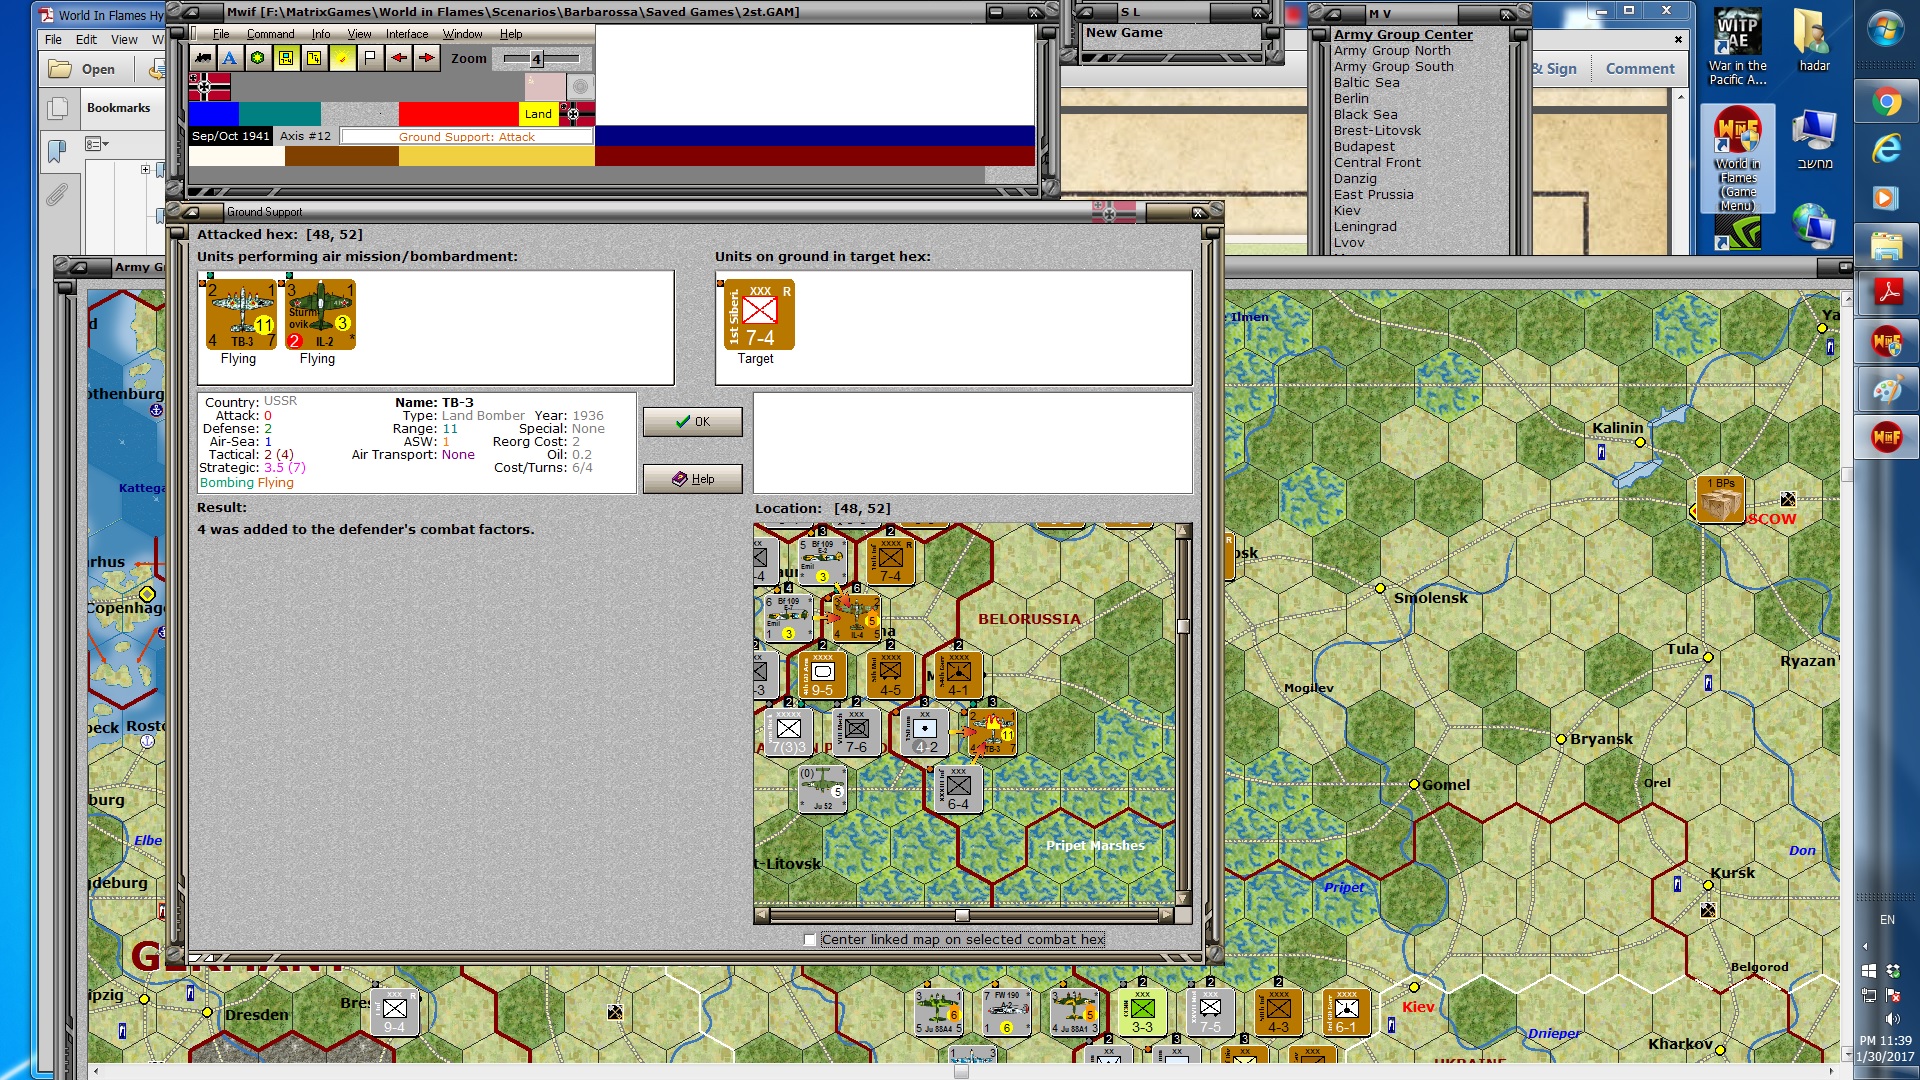Click the Help button in Ground Support
1920x1080 pixels.
[x=692, y=479]
